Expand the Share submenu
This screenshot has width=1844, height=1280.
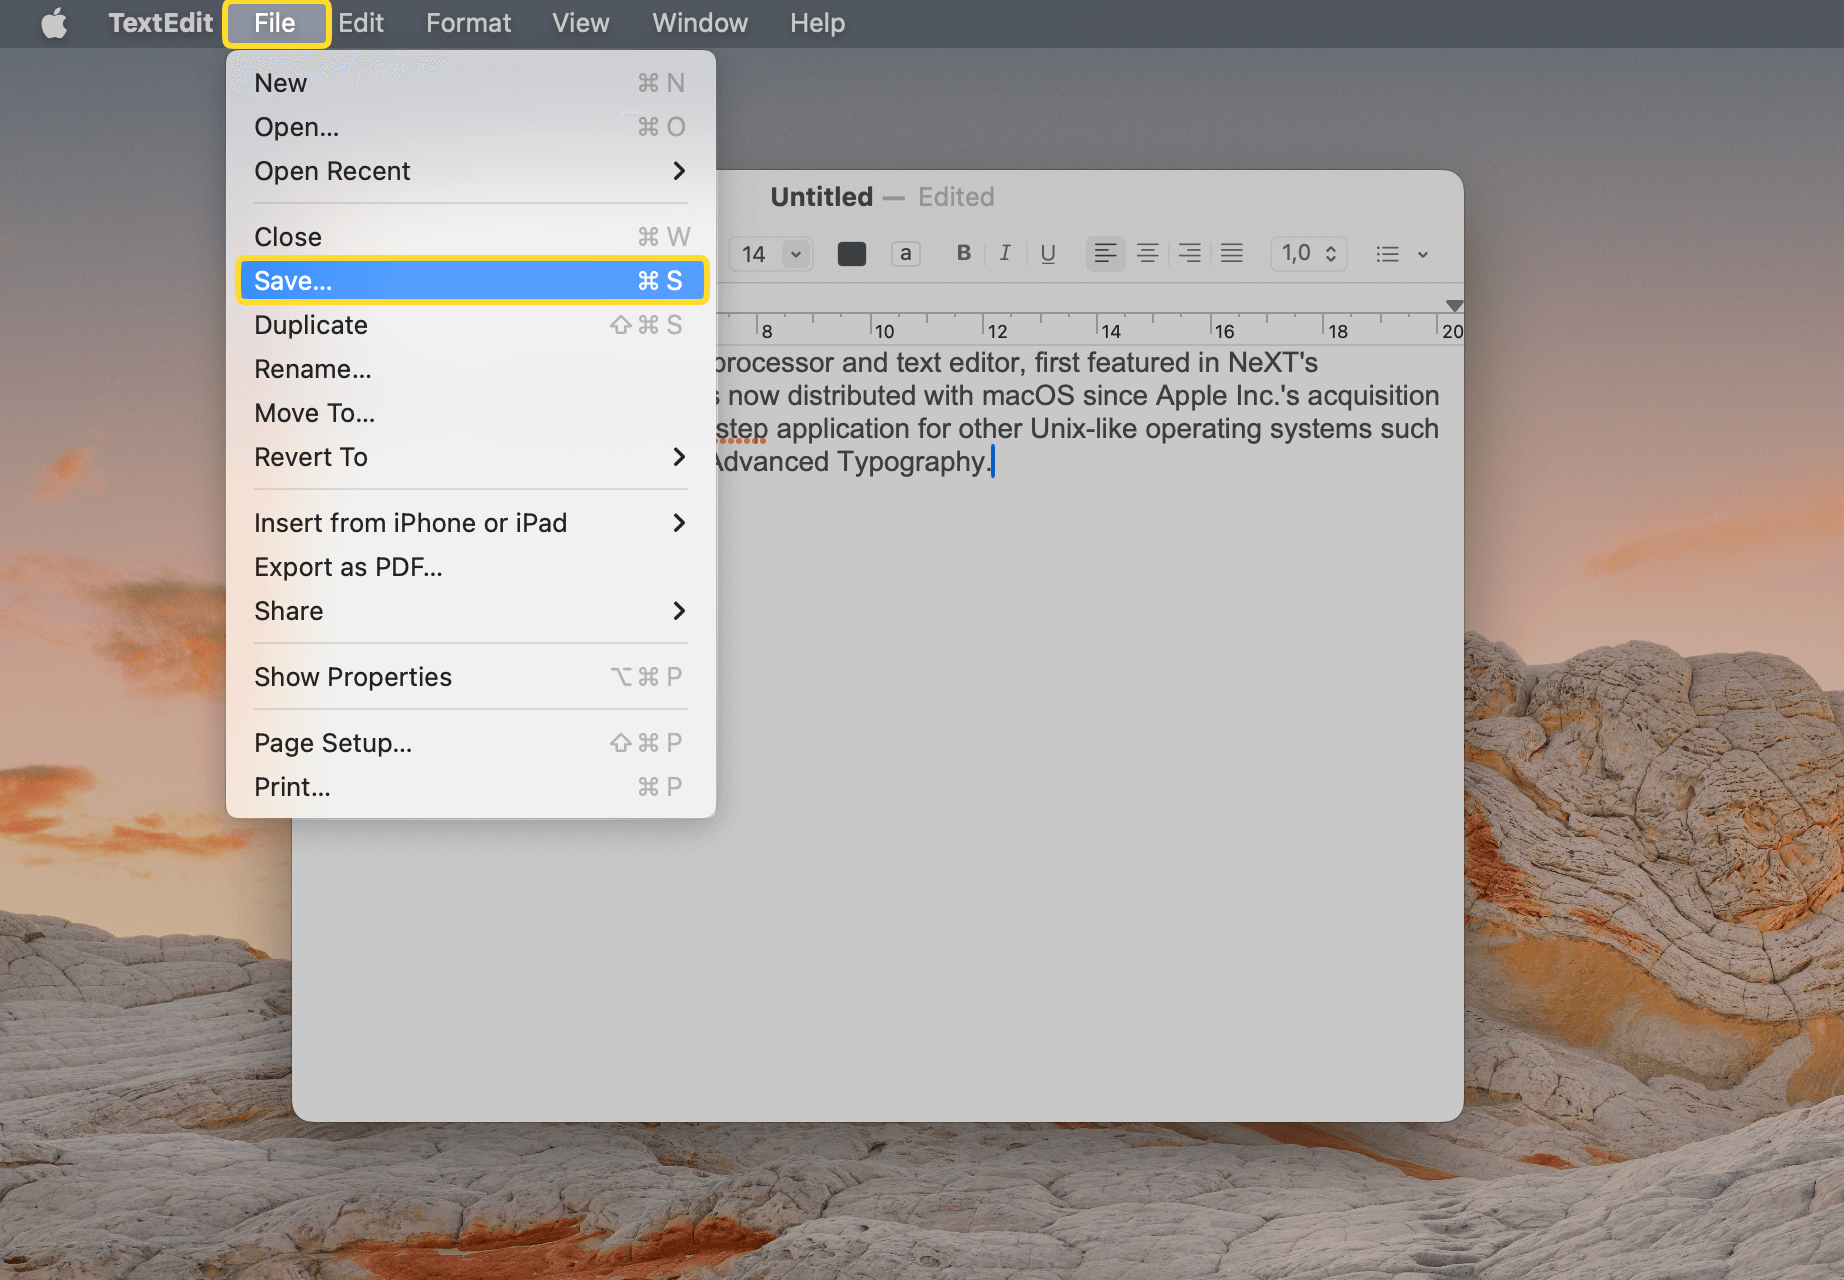pyautogui.click(x=471, y=611)
